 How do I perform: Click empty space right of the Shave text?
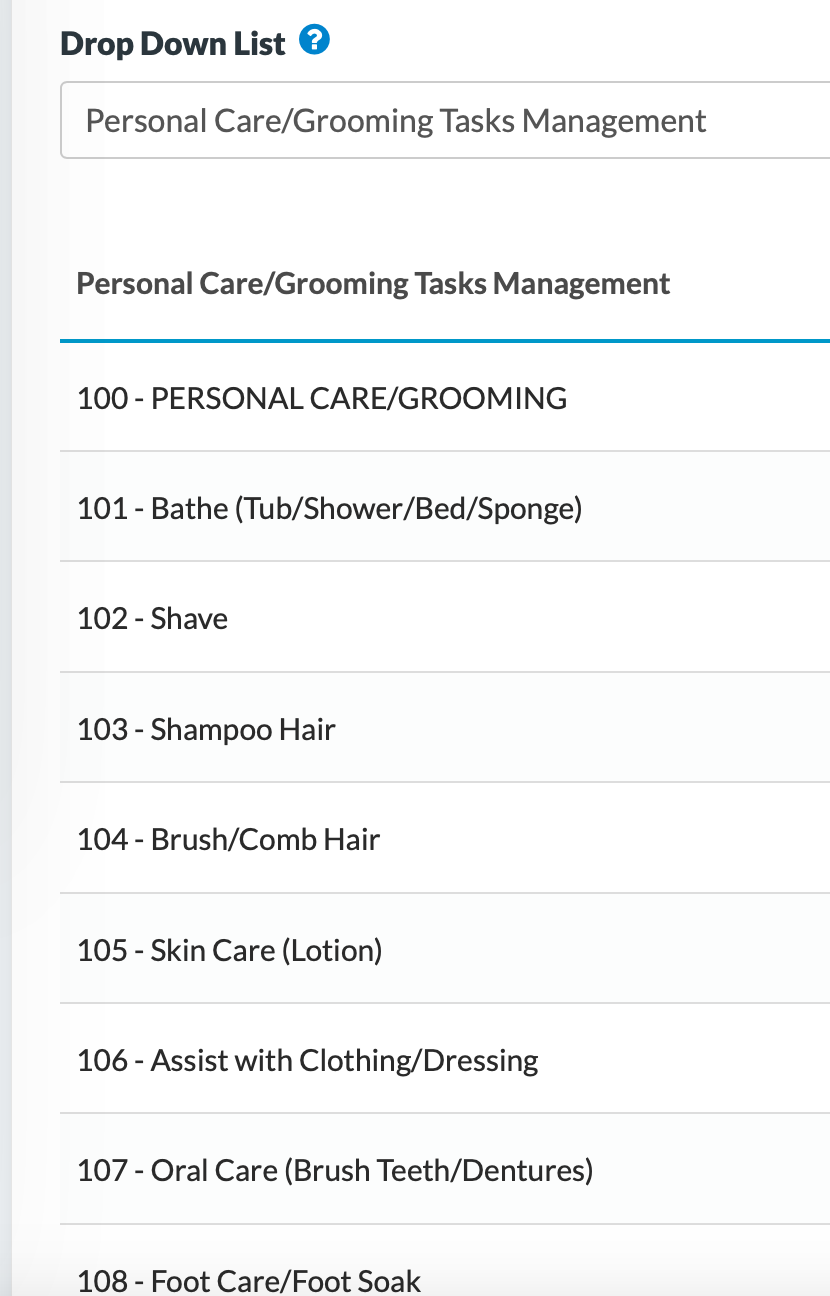pos(520,619)
